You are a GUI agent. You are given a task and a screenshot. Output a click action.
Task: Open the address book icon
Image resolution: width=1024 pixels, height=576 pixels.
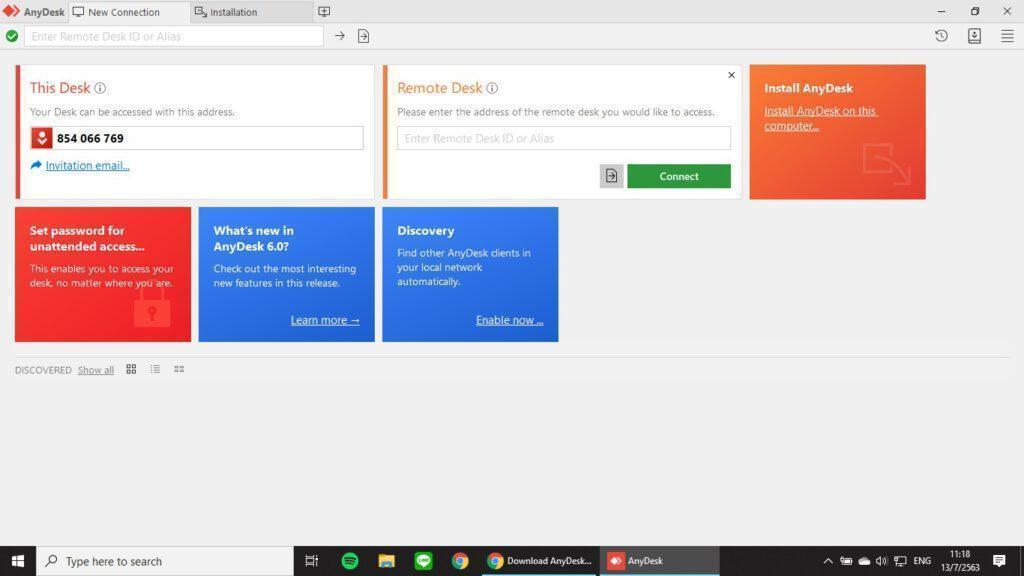973,36
